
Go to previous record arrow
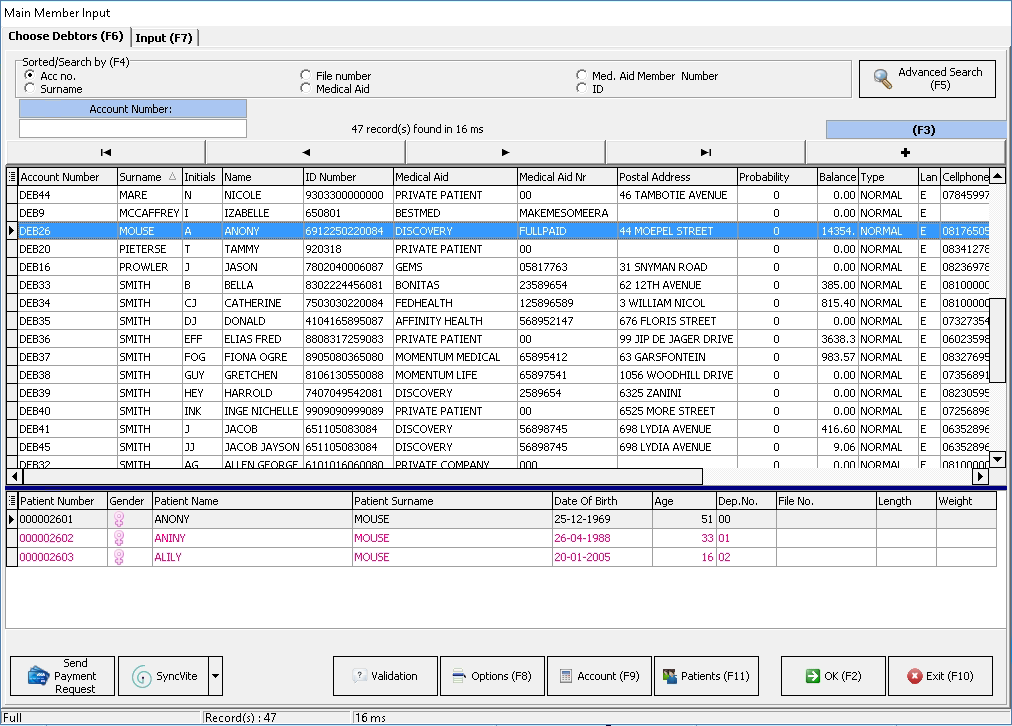[305, 152]
